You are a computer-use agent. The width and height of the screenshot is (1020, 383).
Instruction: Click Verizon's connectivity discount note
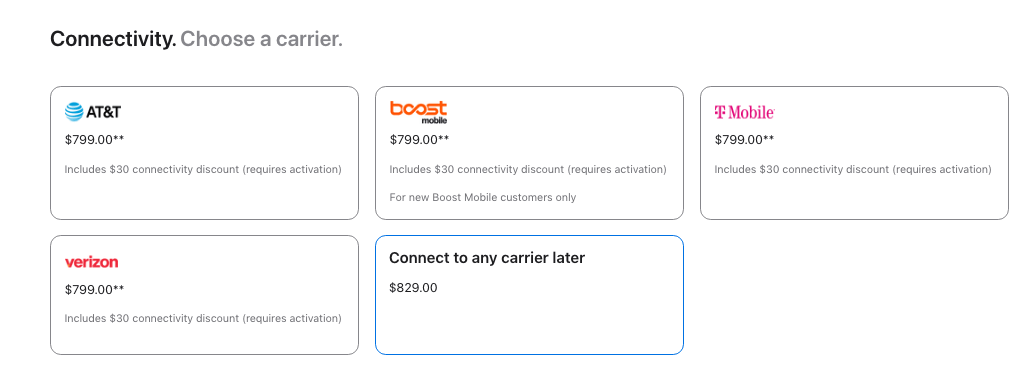point(203,319)
